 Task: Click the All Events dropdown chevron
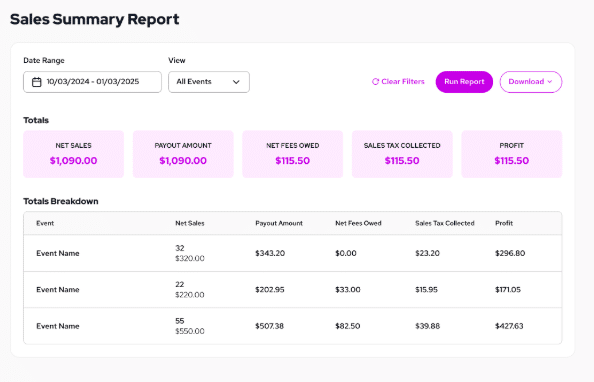click(236, 82)
